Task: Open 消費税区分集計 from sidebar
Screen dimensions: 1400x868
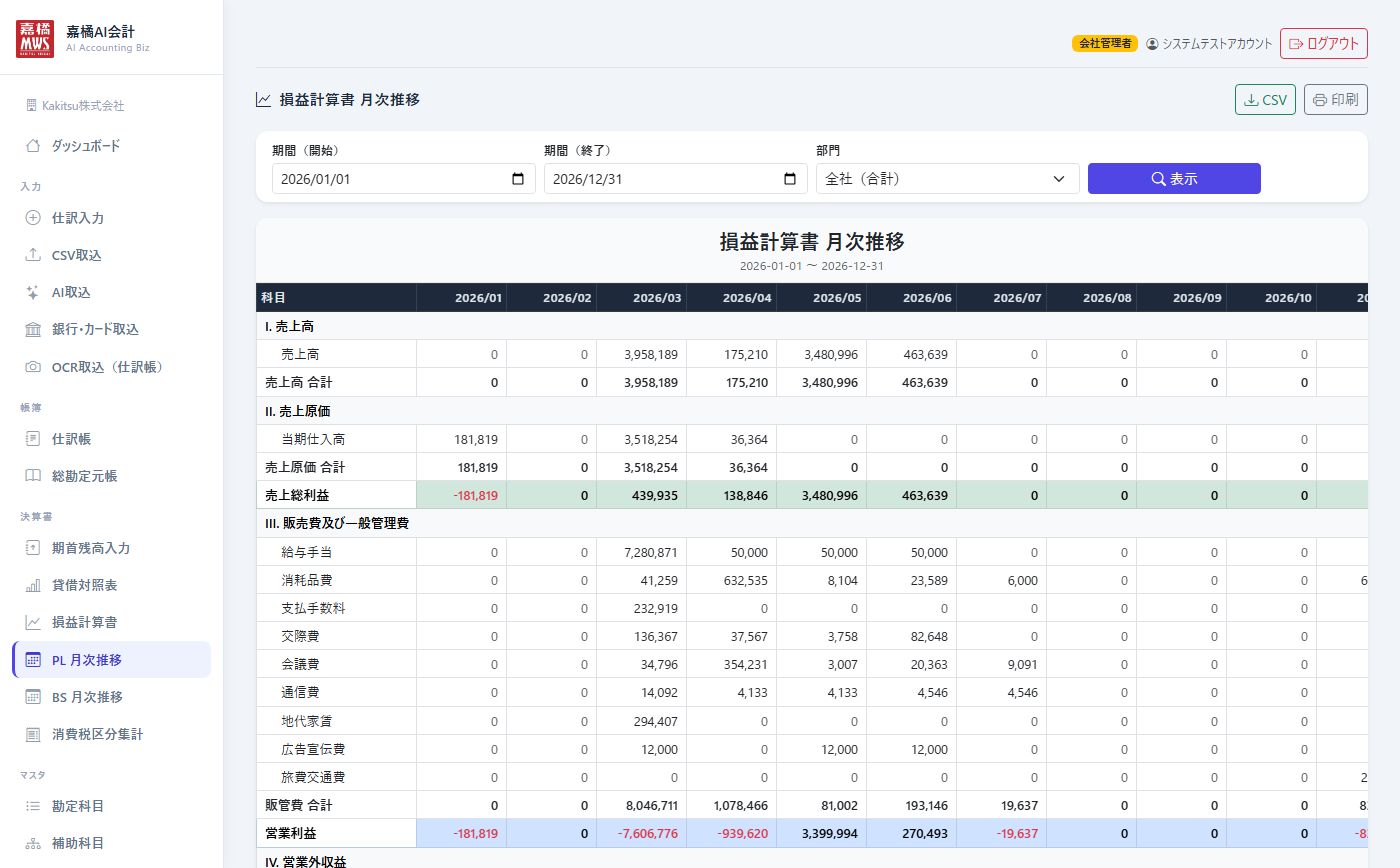Action: [x=112, y=734]
